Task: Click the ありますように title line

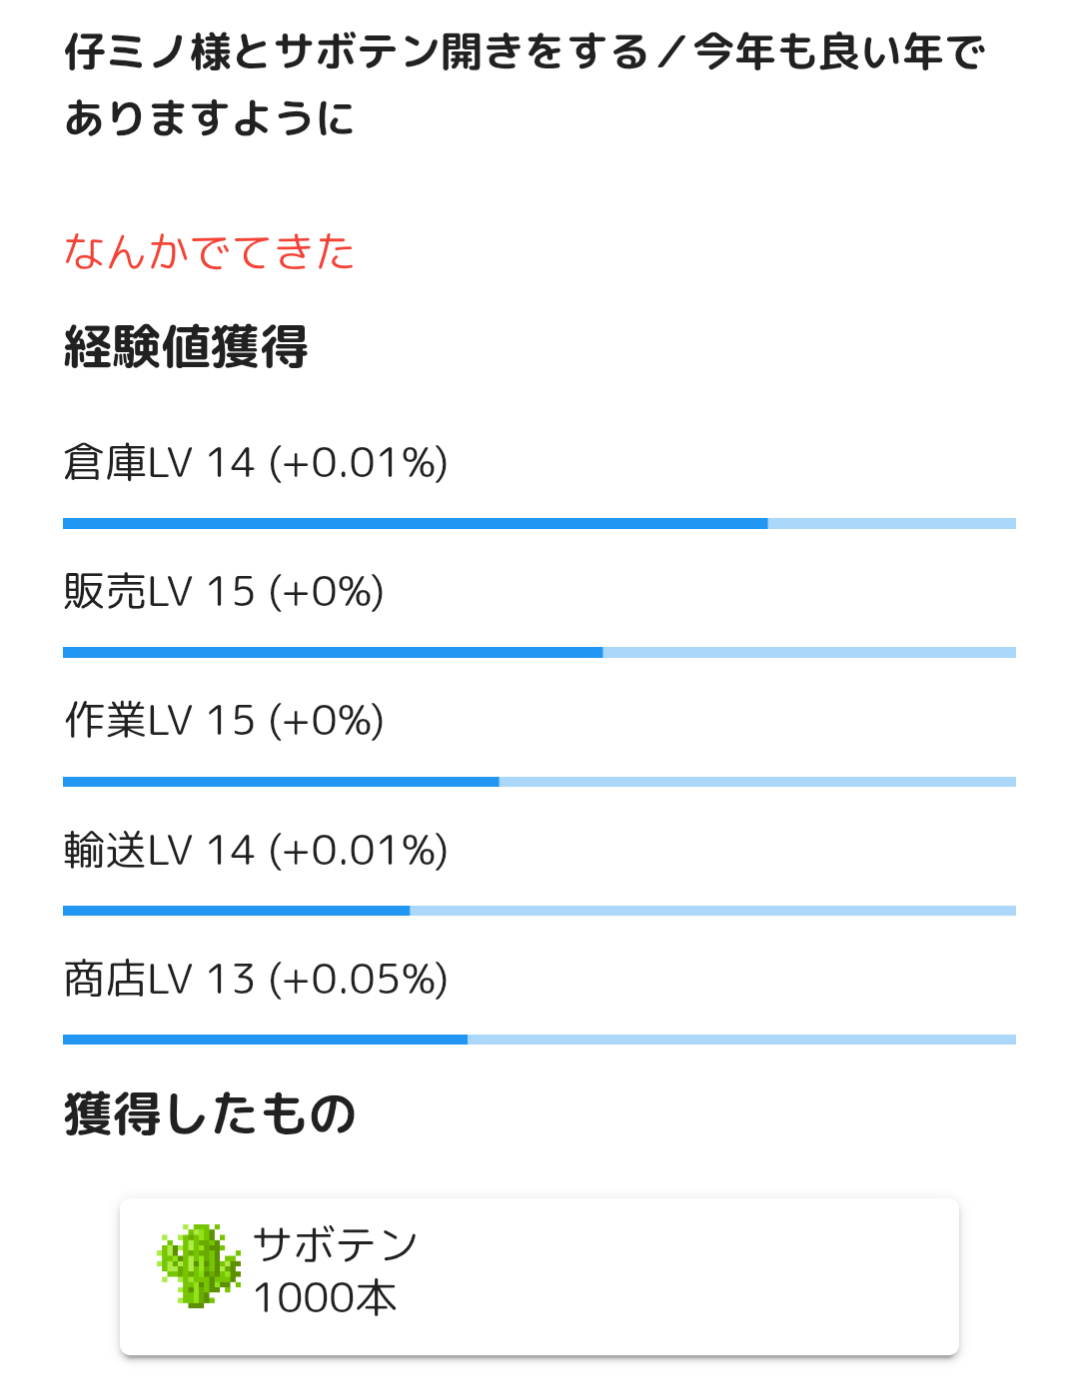Action: (x=209, y=119)
